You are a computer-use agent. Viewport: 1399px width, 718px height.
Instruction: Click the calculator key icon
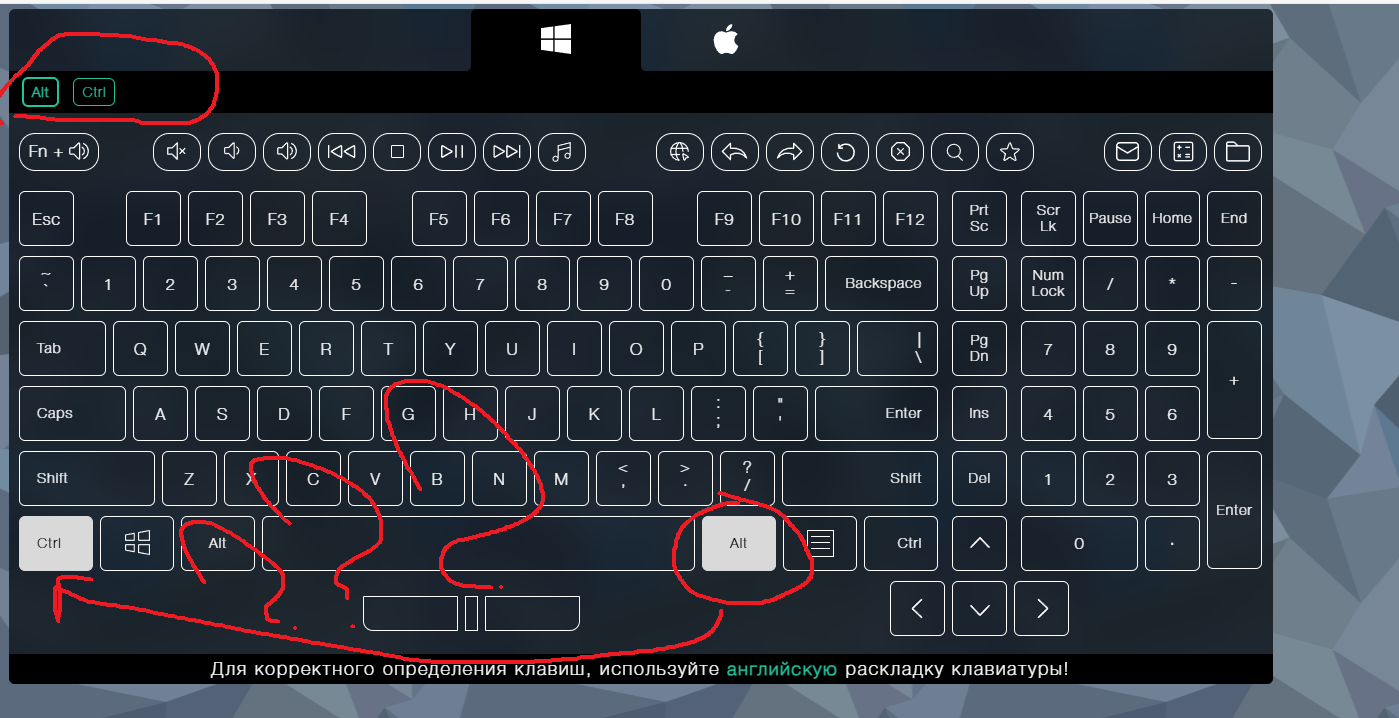coord(1183,152)
